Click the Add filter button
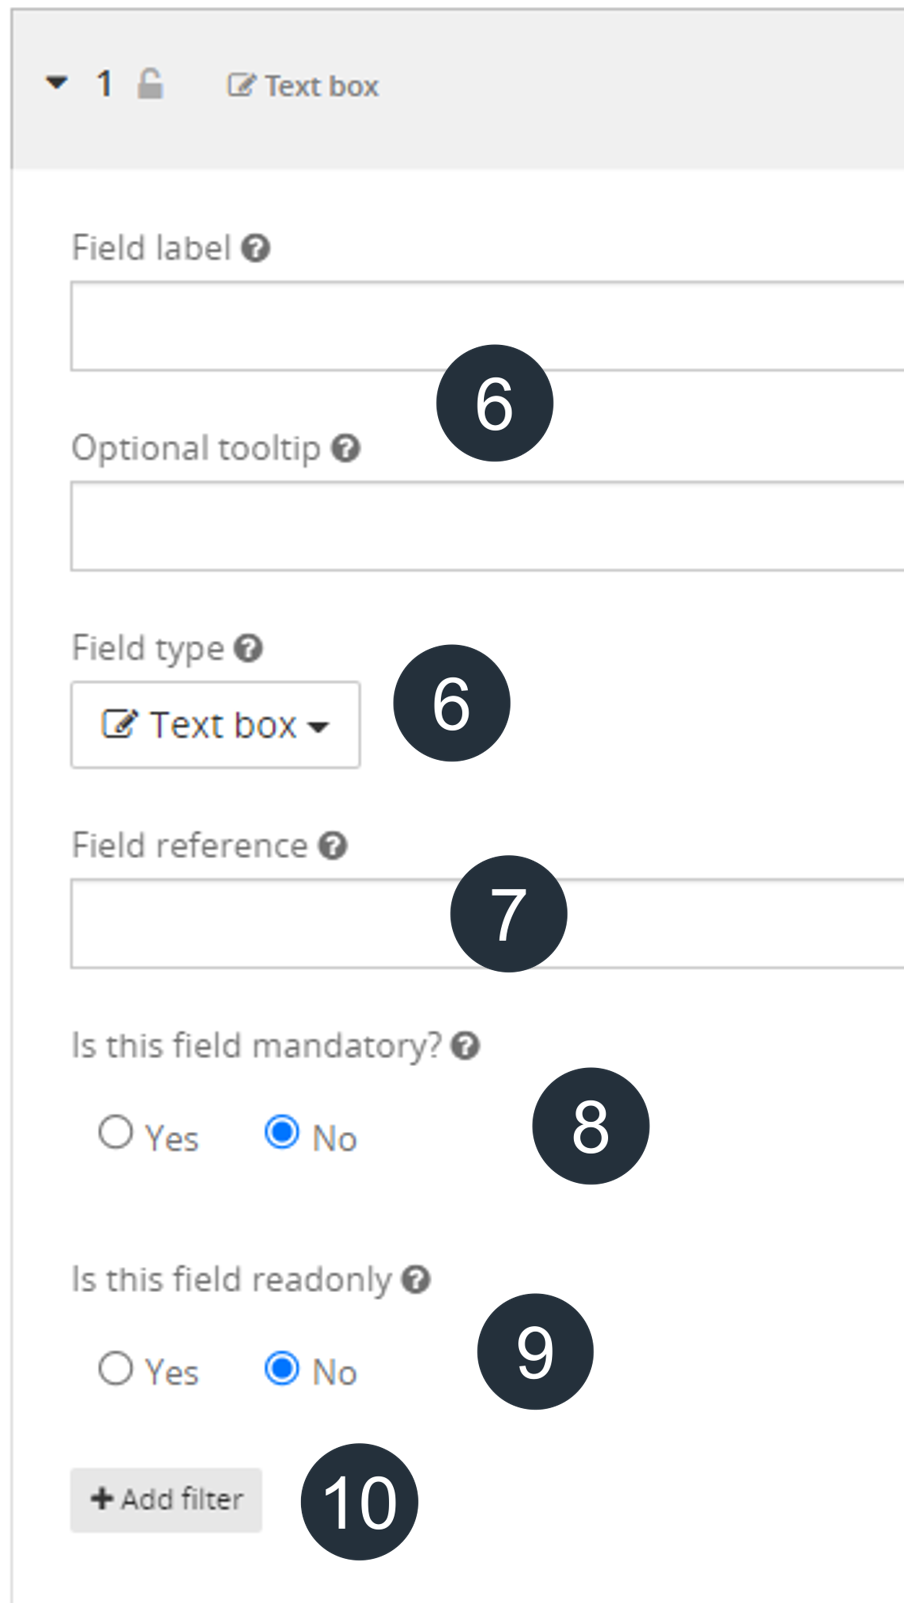Viewport: 904px width, 1603px height. click(166, 1500)
